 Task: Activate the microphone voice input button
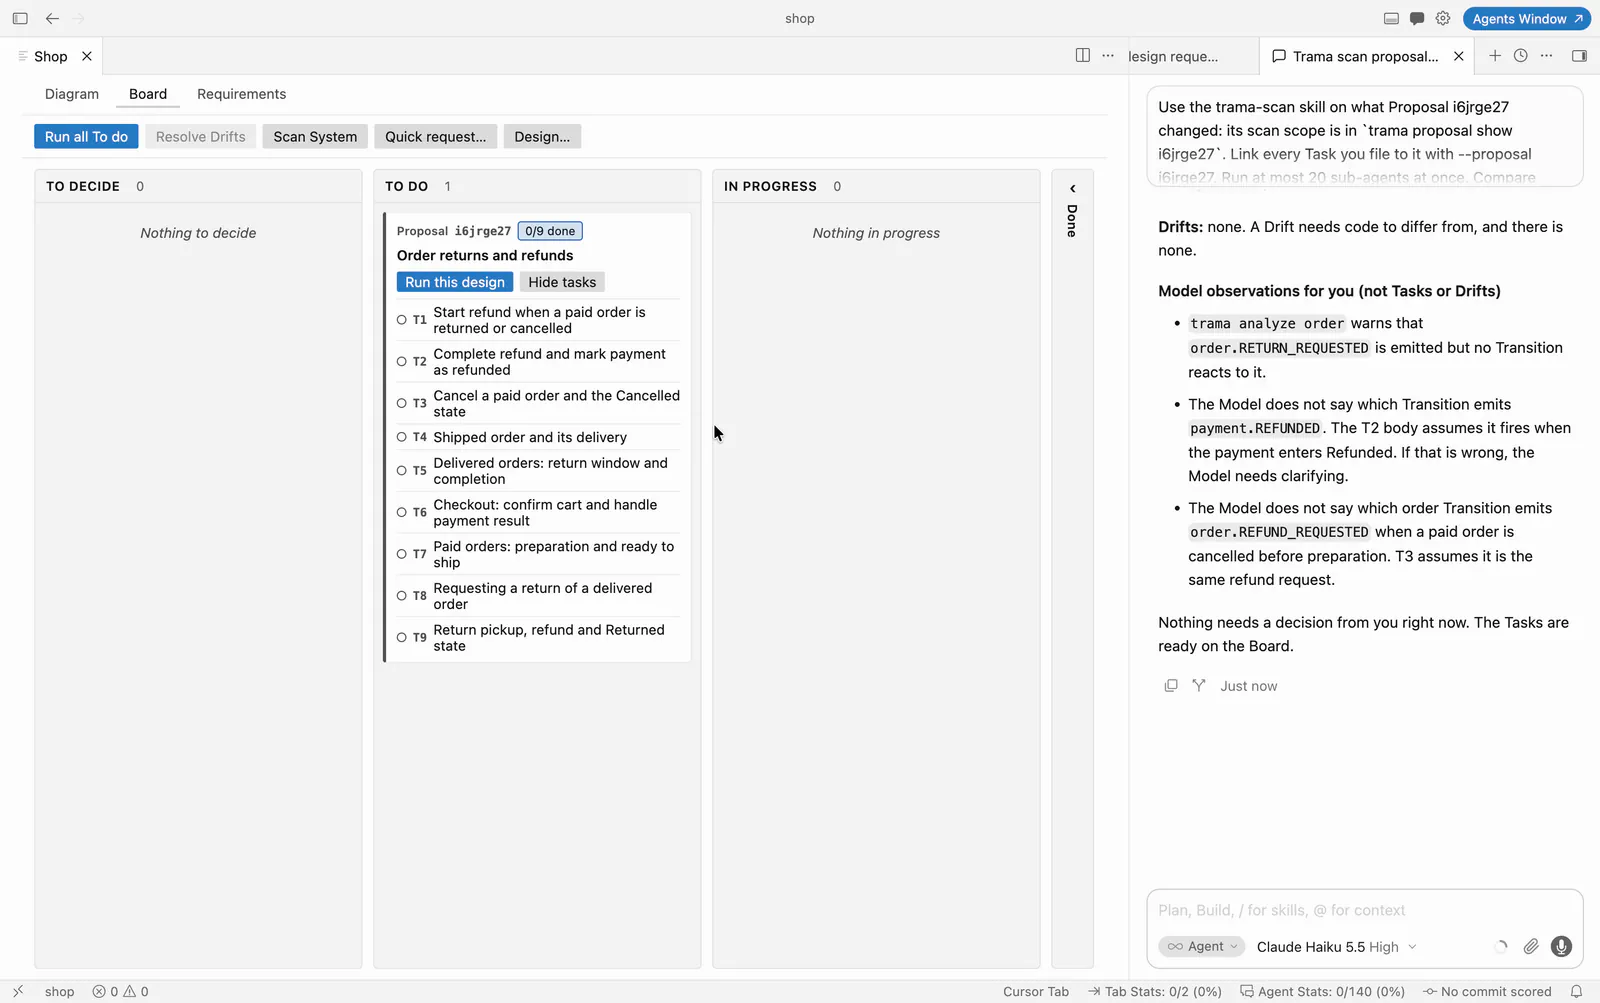point(1561,946)
